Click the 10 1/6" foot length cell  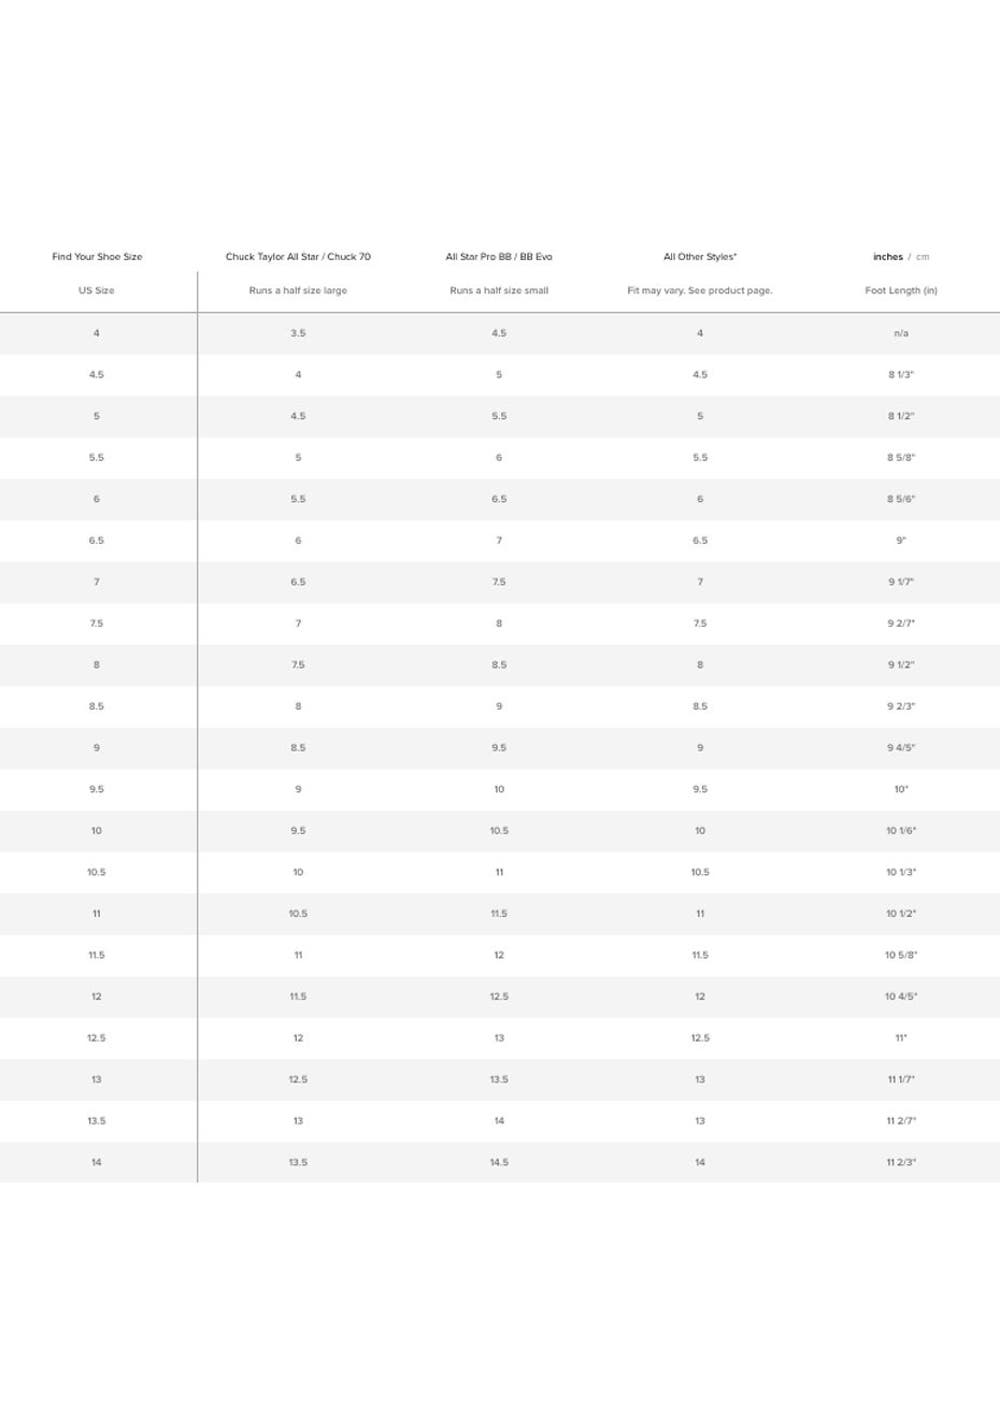click(x=901, y=831)
